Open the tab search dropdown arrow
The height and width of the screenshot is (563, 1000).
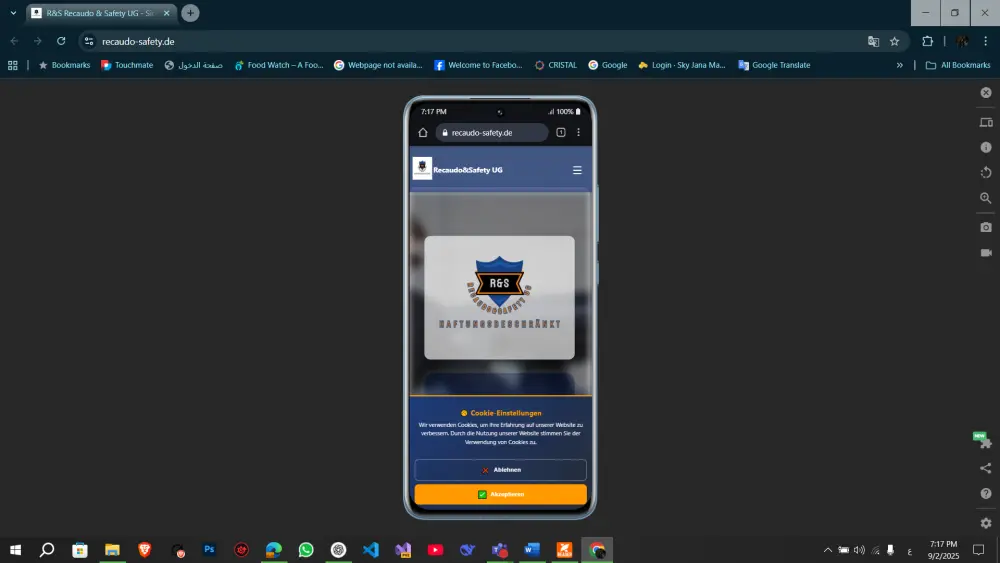13,13
